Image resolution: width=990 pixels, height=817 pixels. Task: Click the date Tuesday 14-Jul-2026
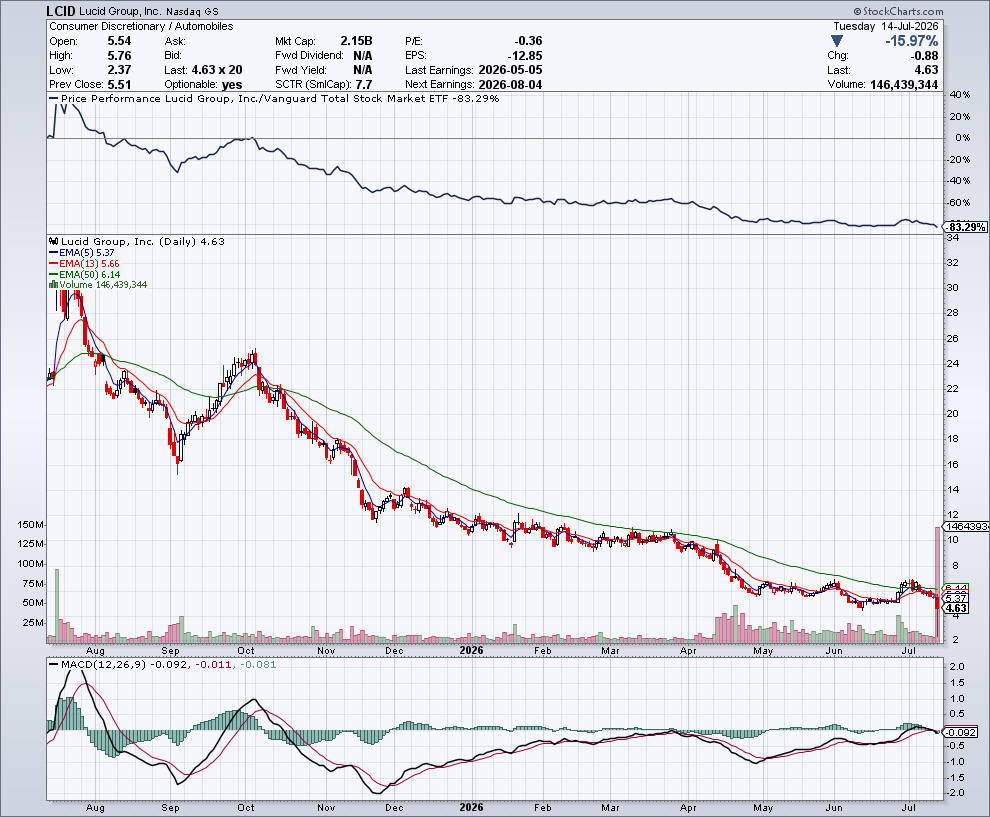885,26
